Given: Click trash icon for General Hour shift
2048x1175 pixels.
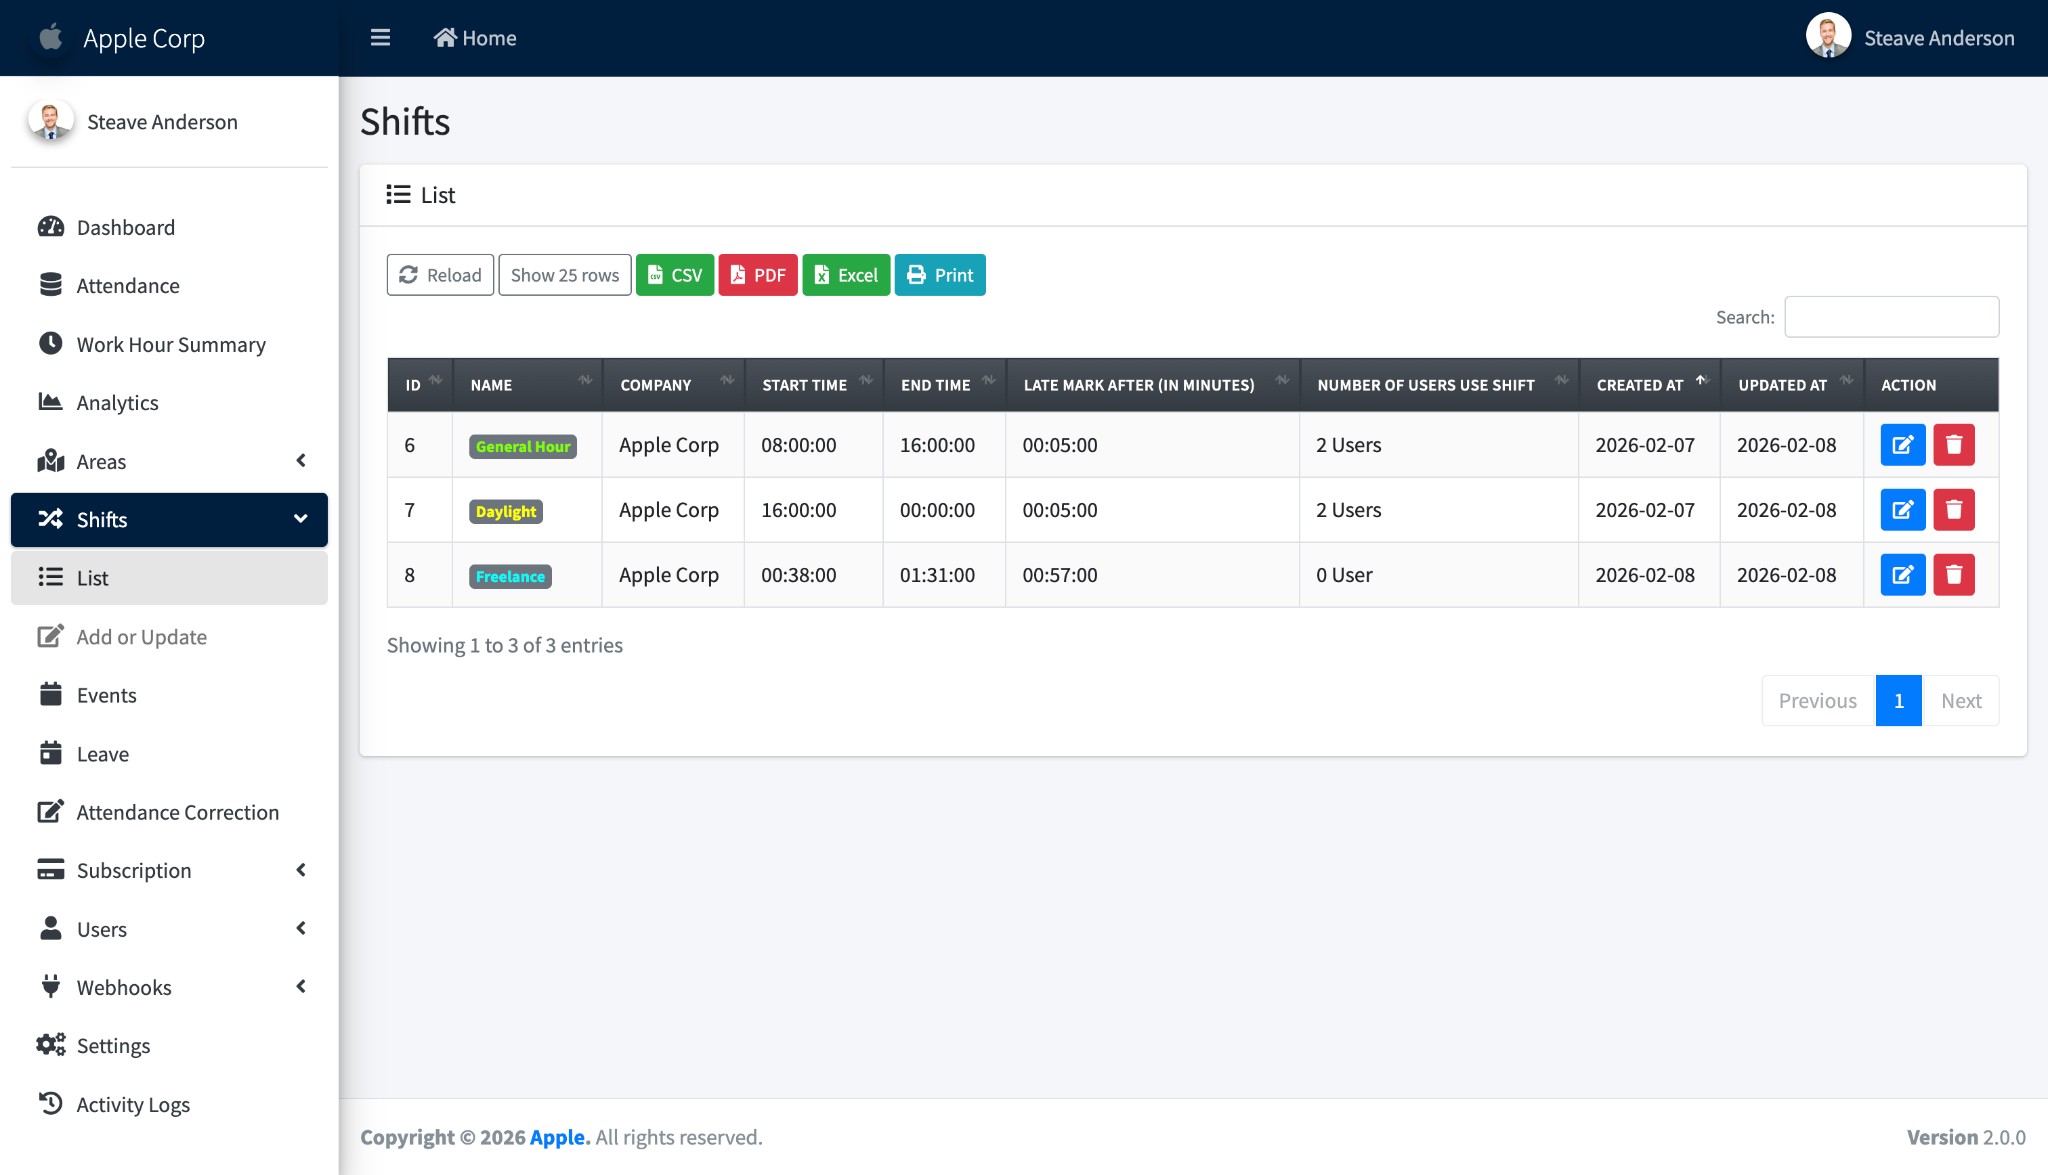Looking at the screenshot, I should pos(1953,445).
